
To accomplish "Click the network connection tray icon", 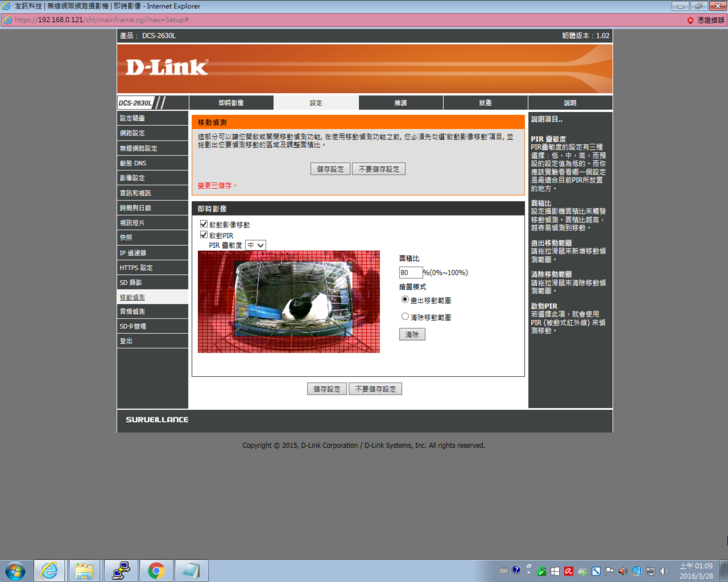I will point(650,571).
